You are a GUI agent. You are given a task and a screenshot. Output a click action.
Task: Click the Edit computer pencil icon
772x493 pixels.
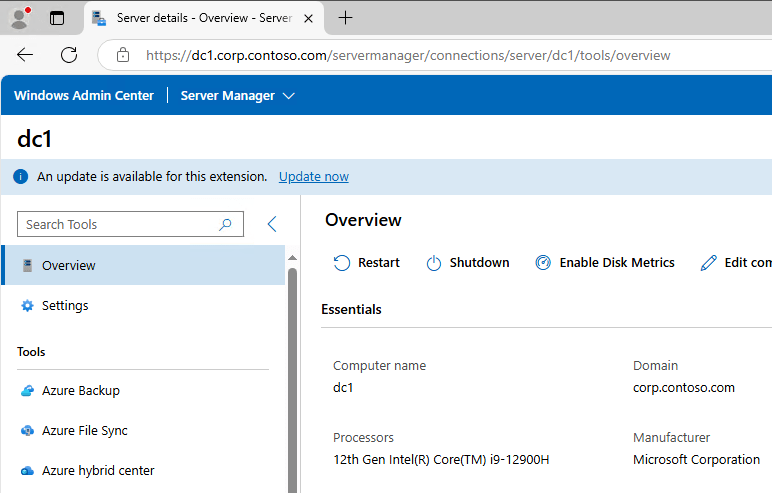pos(709,263)
